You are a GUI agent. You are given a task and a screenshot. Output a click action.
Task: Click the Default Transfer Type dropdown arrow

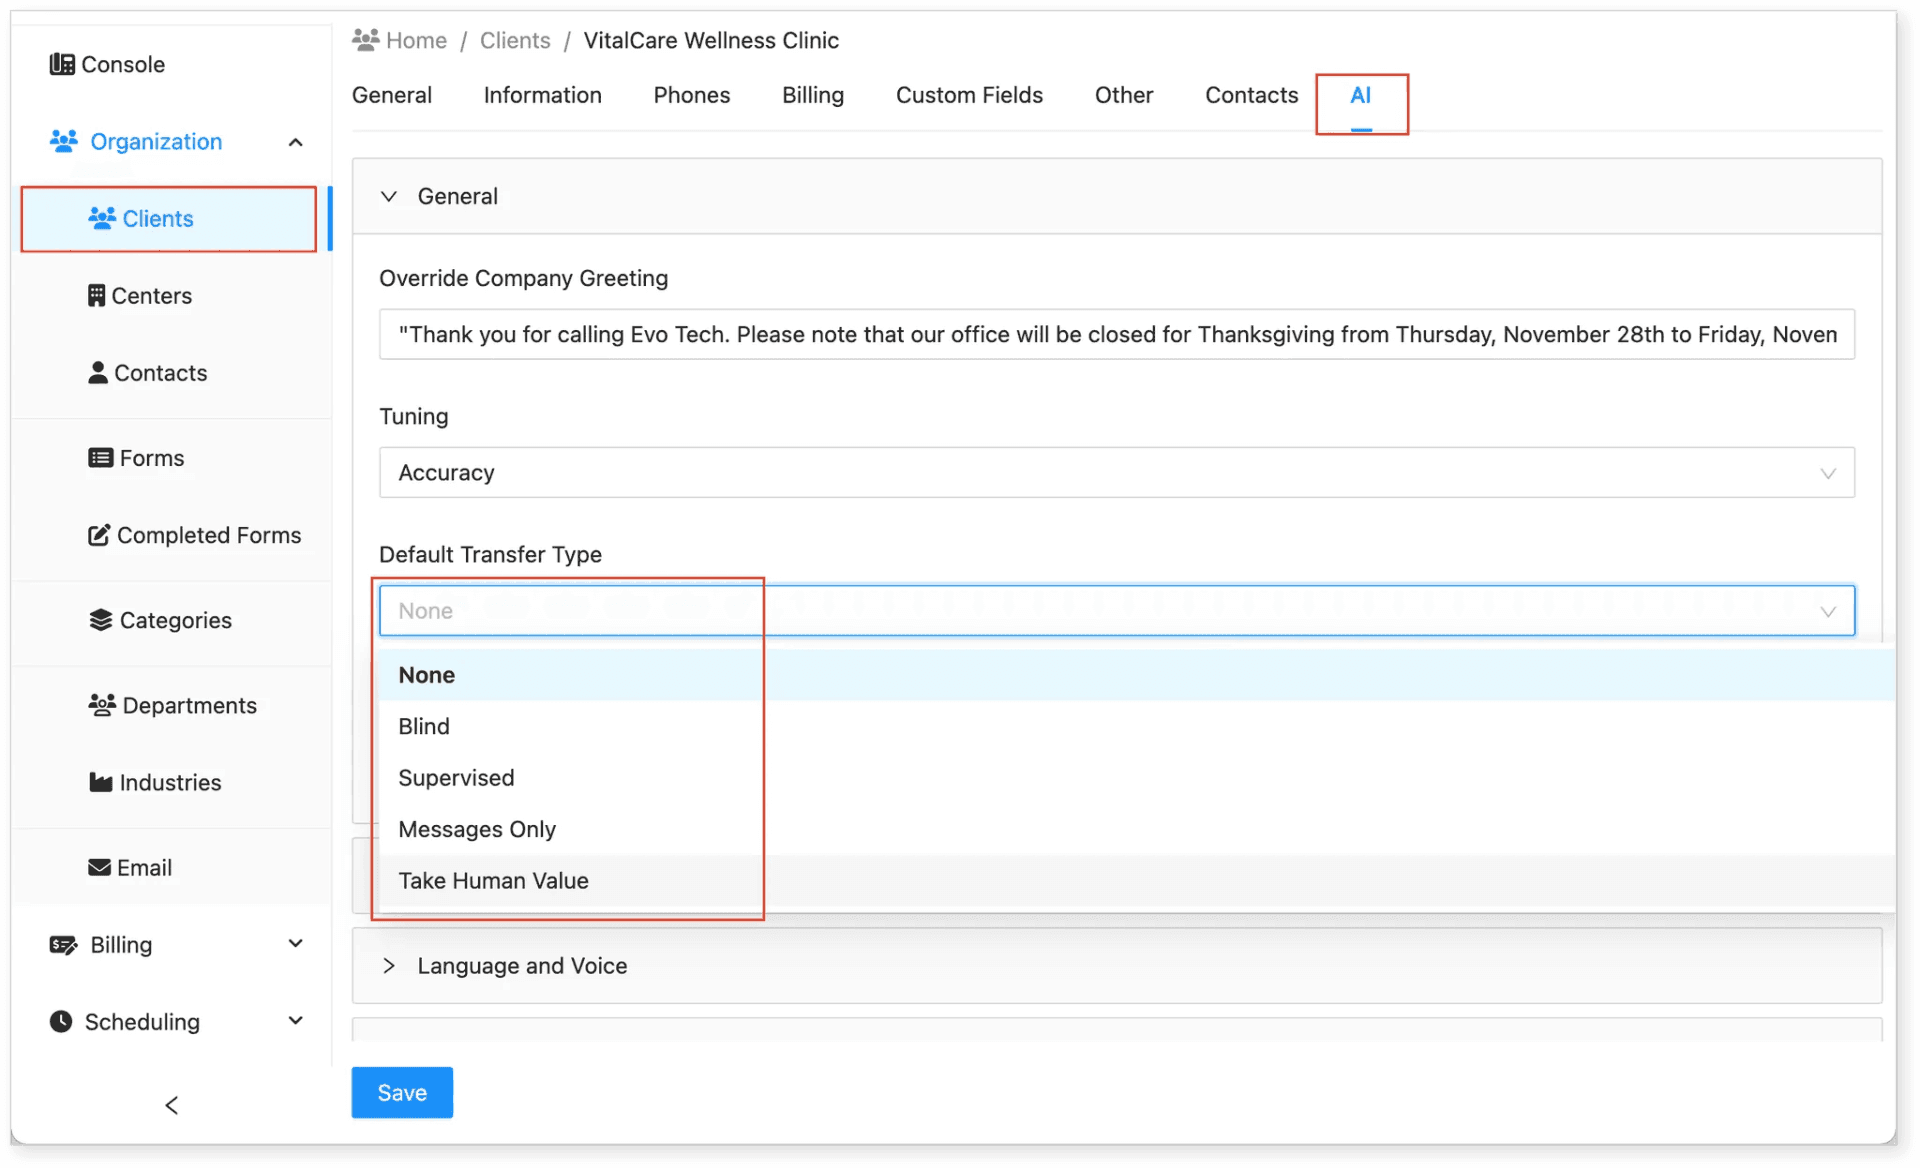(1828, 611)
